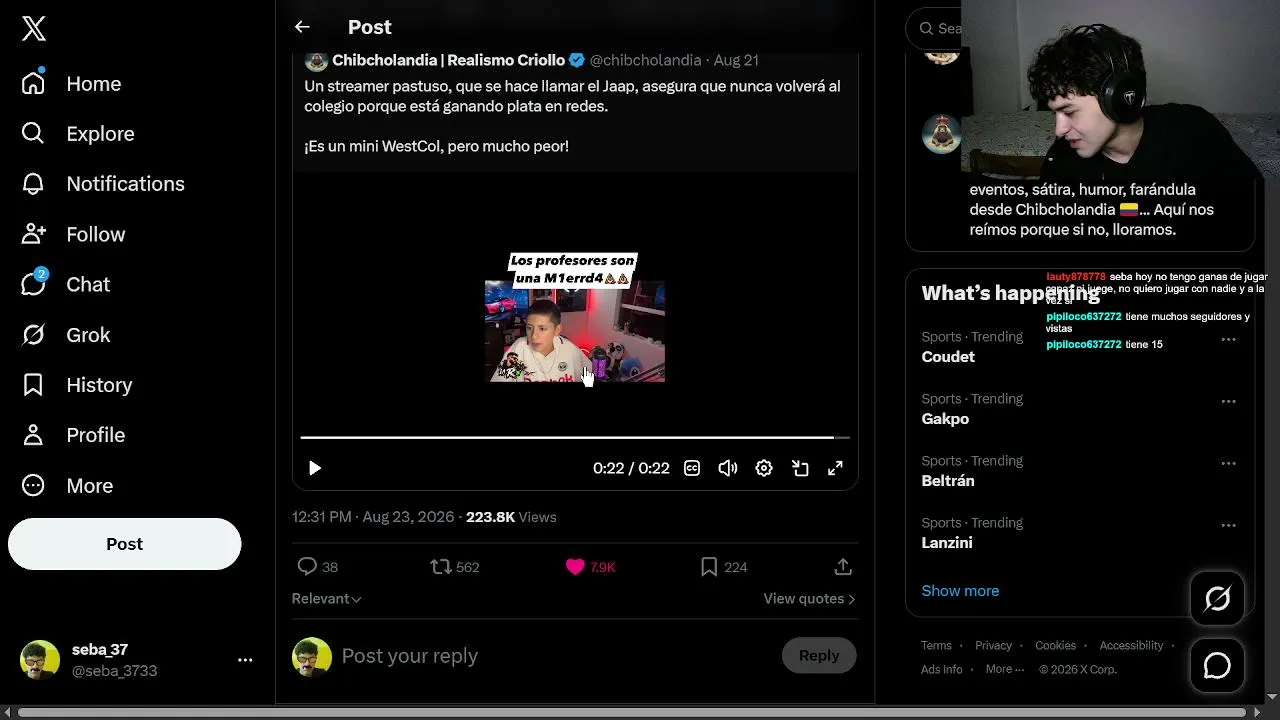The height and width of the screenshot is (720, 1280).
Task: Go to Profile in the sidebar
Action: pyautogui.click(x=73, y=435)
